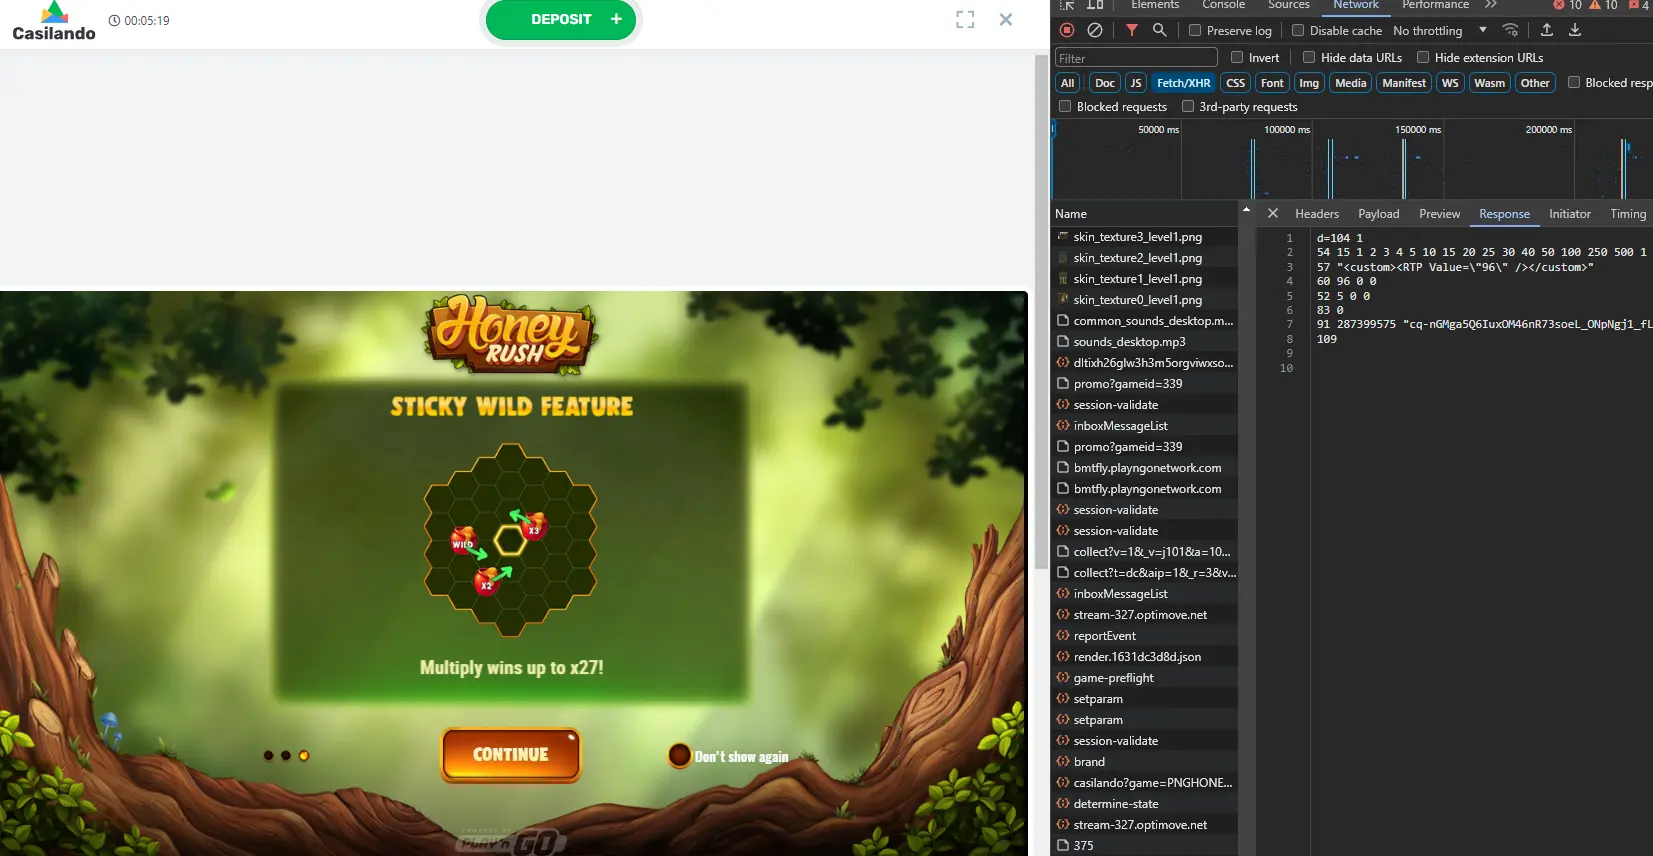Image resolution: width=1653 pixels, height=856 pixels.
Task: Check Blocked requests box
Action: [x=1065, y=106]
